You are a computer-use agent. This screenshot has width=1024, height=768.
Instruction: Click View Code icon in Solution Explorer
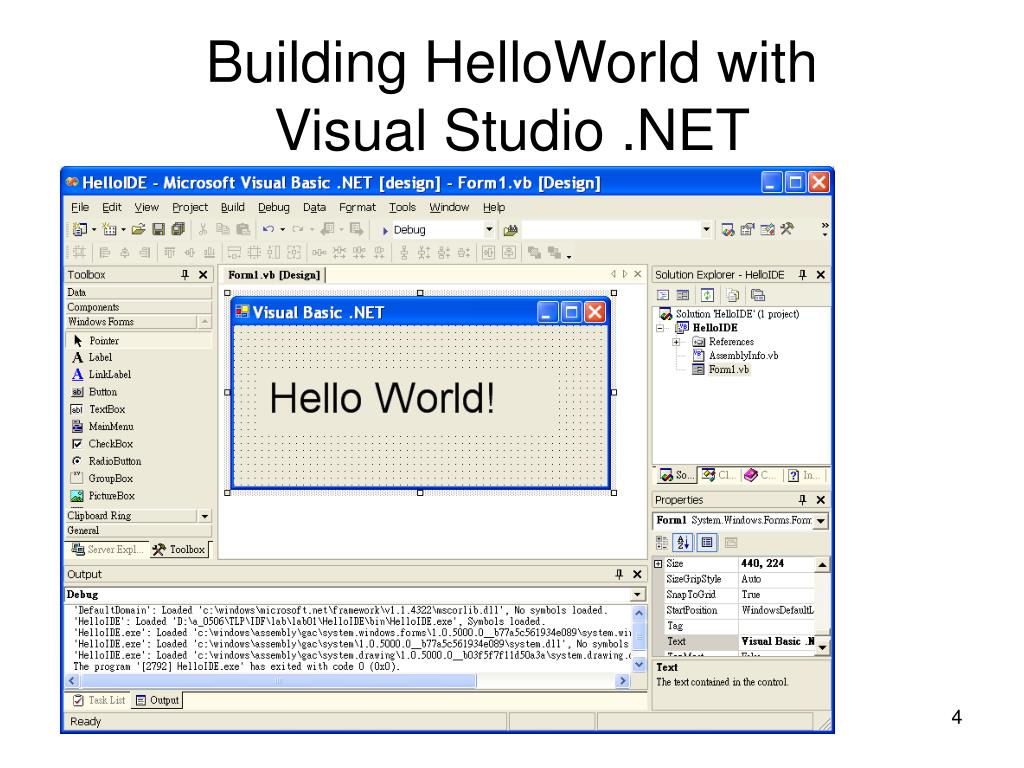663,295
